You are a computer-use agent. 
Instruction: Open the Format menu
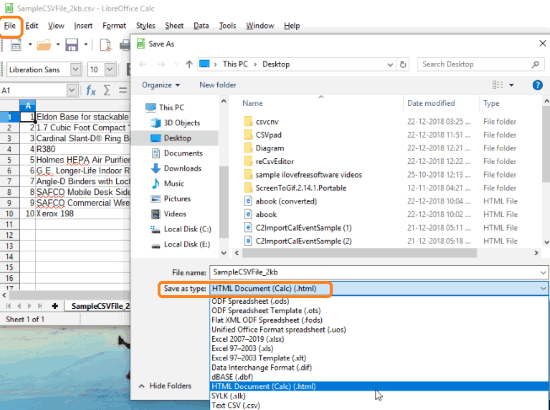pyautogui.click(x=114, y=26)
